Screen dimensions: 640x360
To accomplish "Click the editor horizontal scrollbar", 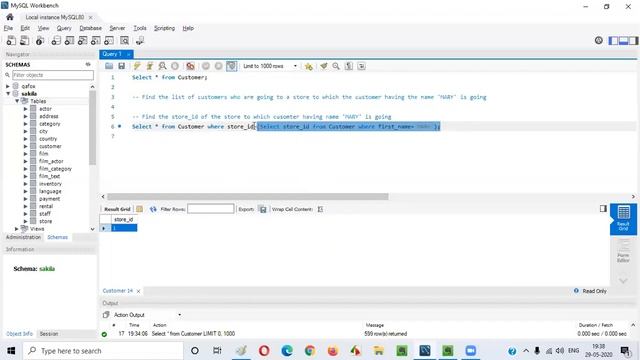I will 247,197.
